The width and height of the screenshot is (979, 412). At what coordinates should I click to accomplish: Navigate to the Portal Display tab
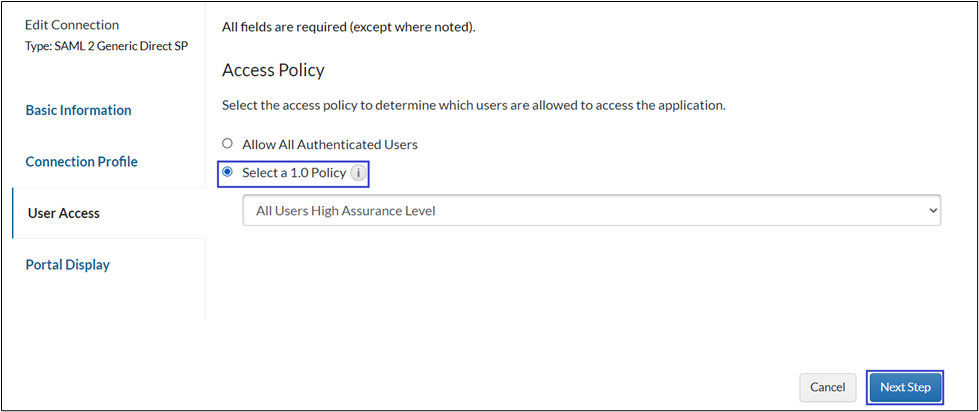click(x=67, y=264)
